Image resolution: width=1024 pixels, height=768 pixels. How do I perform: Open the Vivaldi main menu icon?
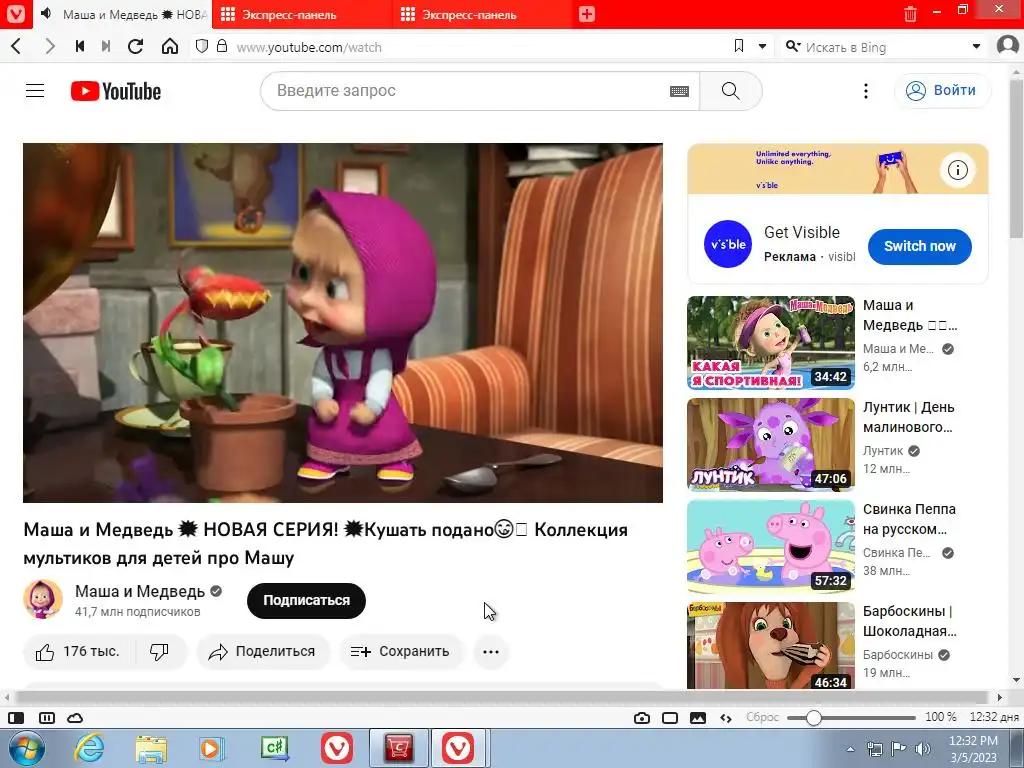click(16, 14)
